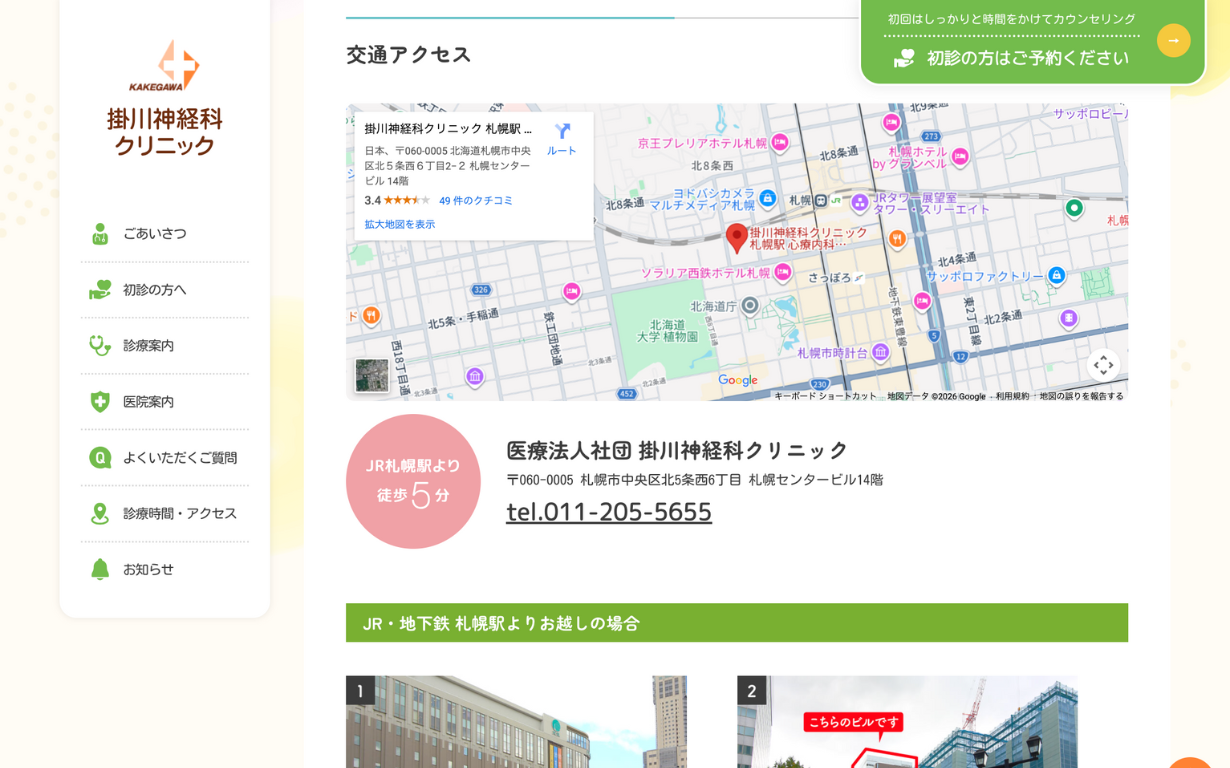Call tel.011-205-5655 phone link
The height and width of the screenshot is (768, 1230).
pos(609,511)
